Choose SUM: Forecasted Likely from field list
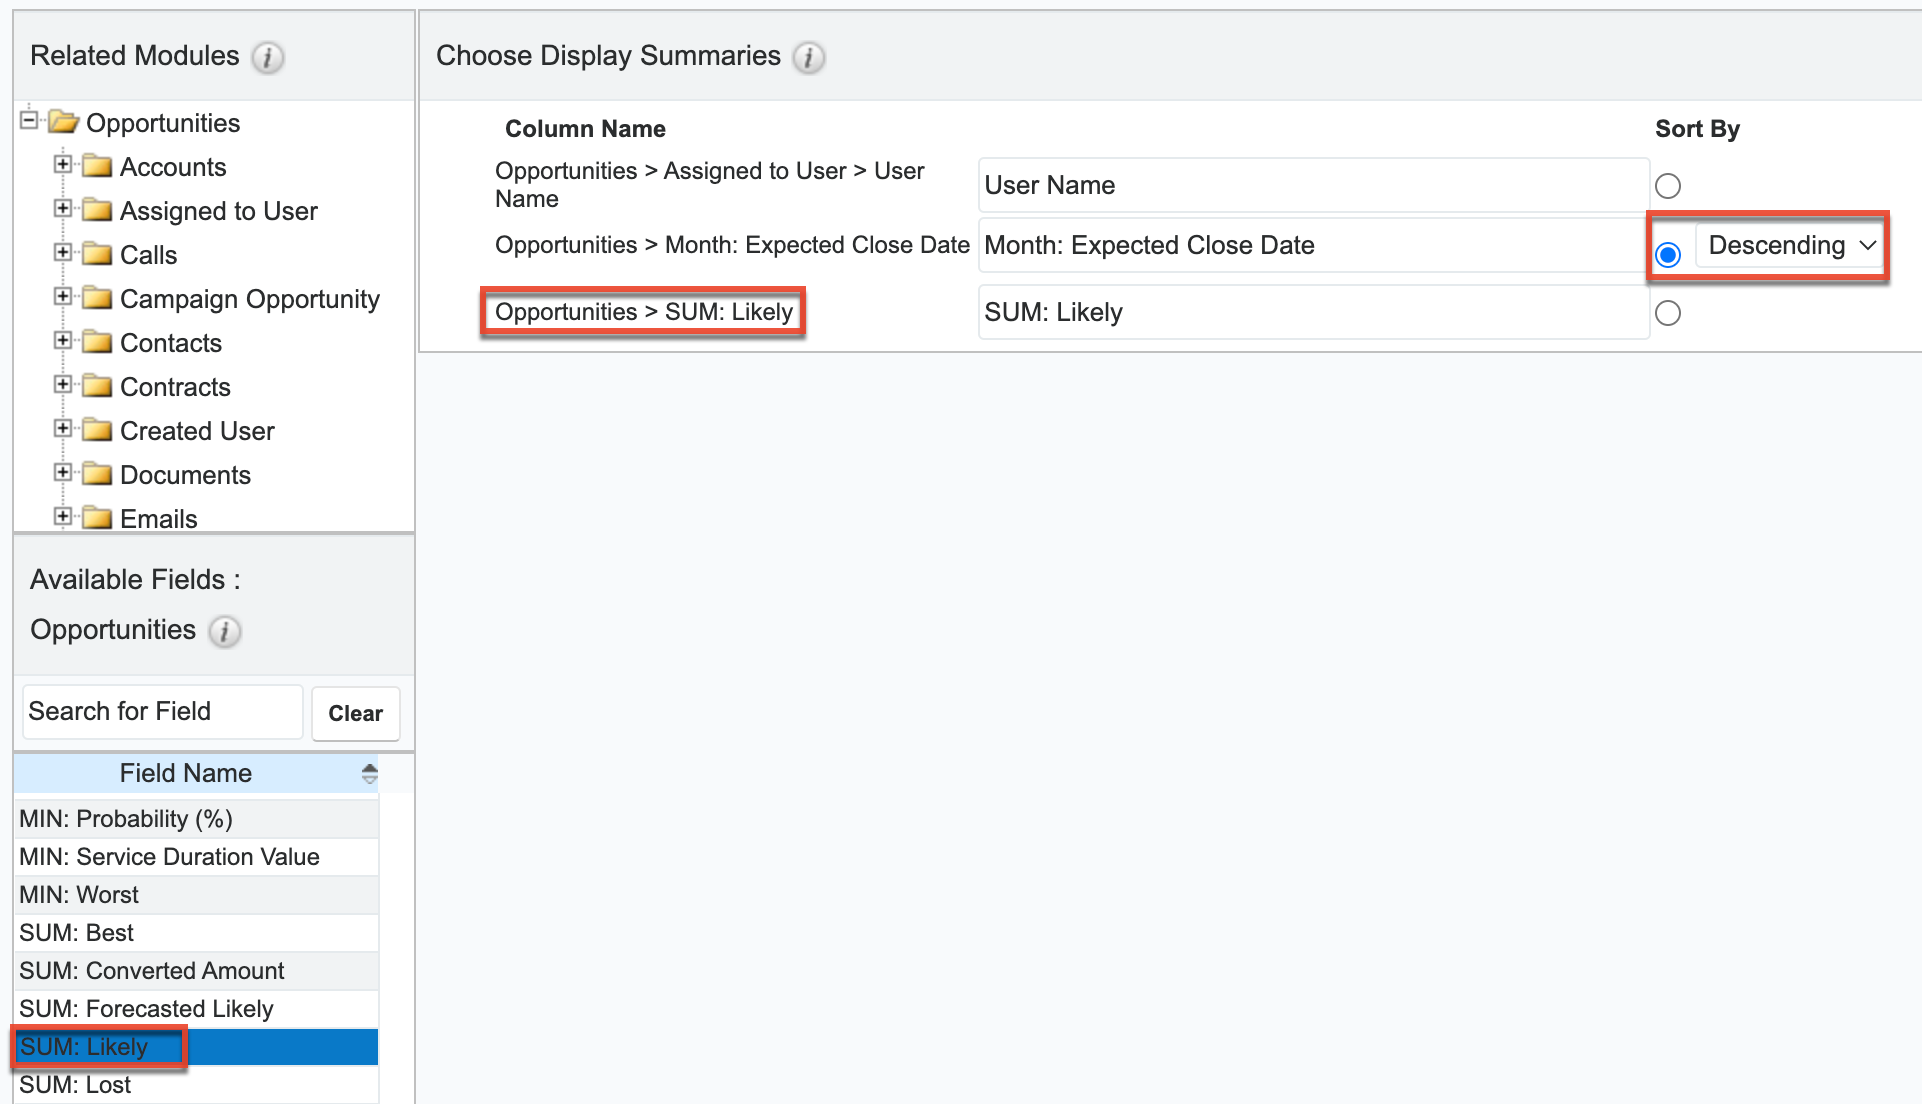Screen dimensions: 1922x1104 146,1009
